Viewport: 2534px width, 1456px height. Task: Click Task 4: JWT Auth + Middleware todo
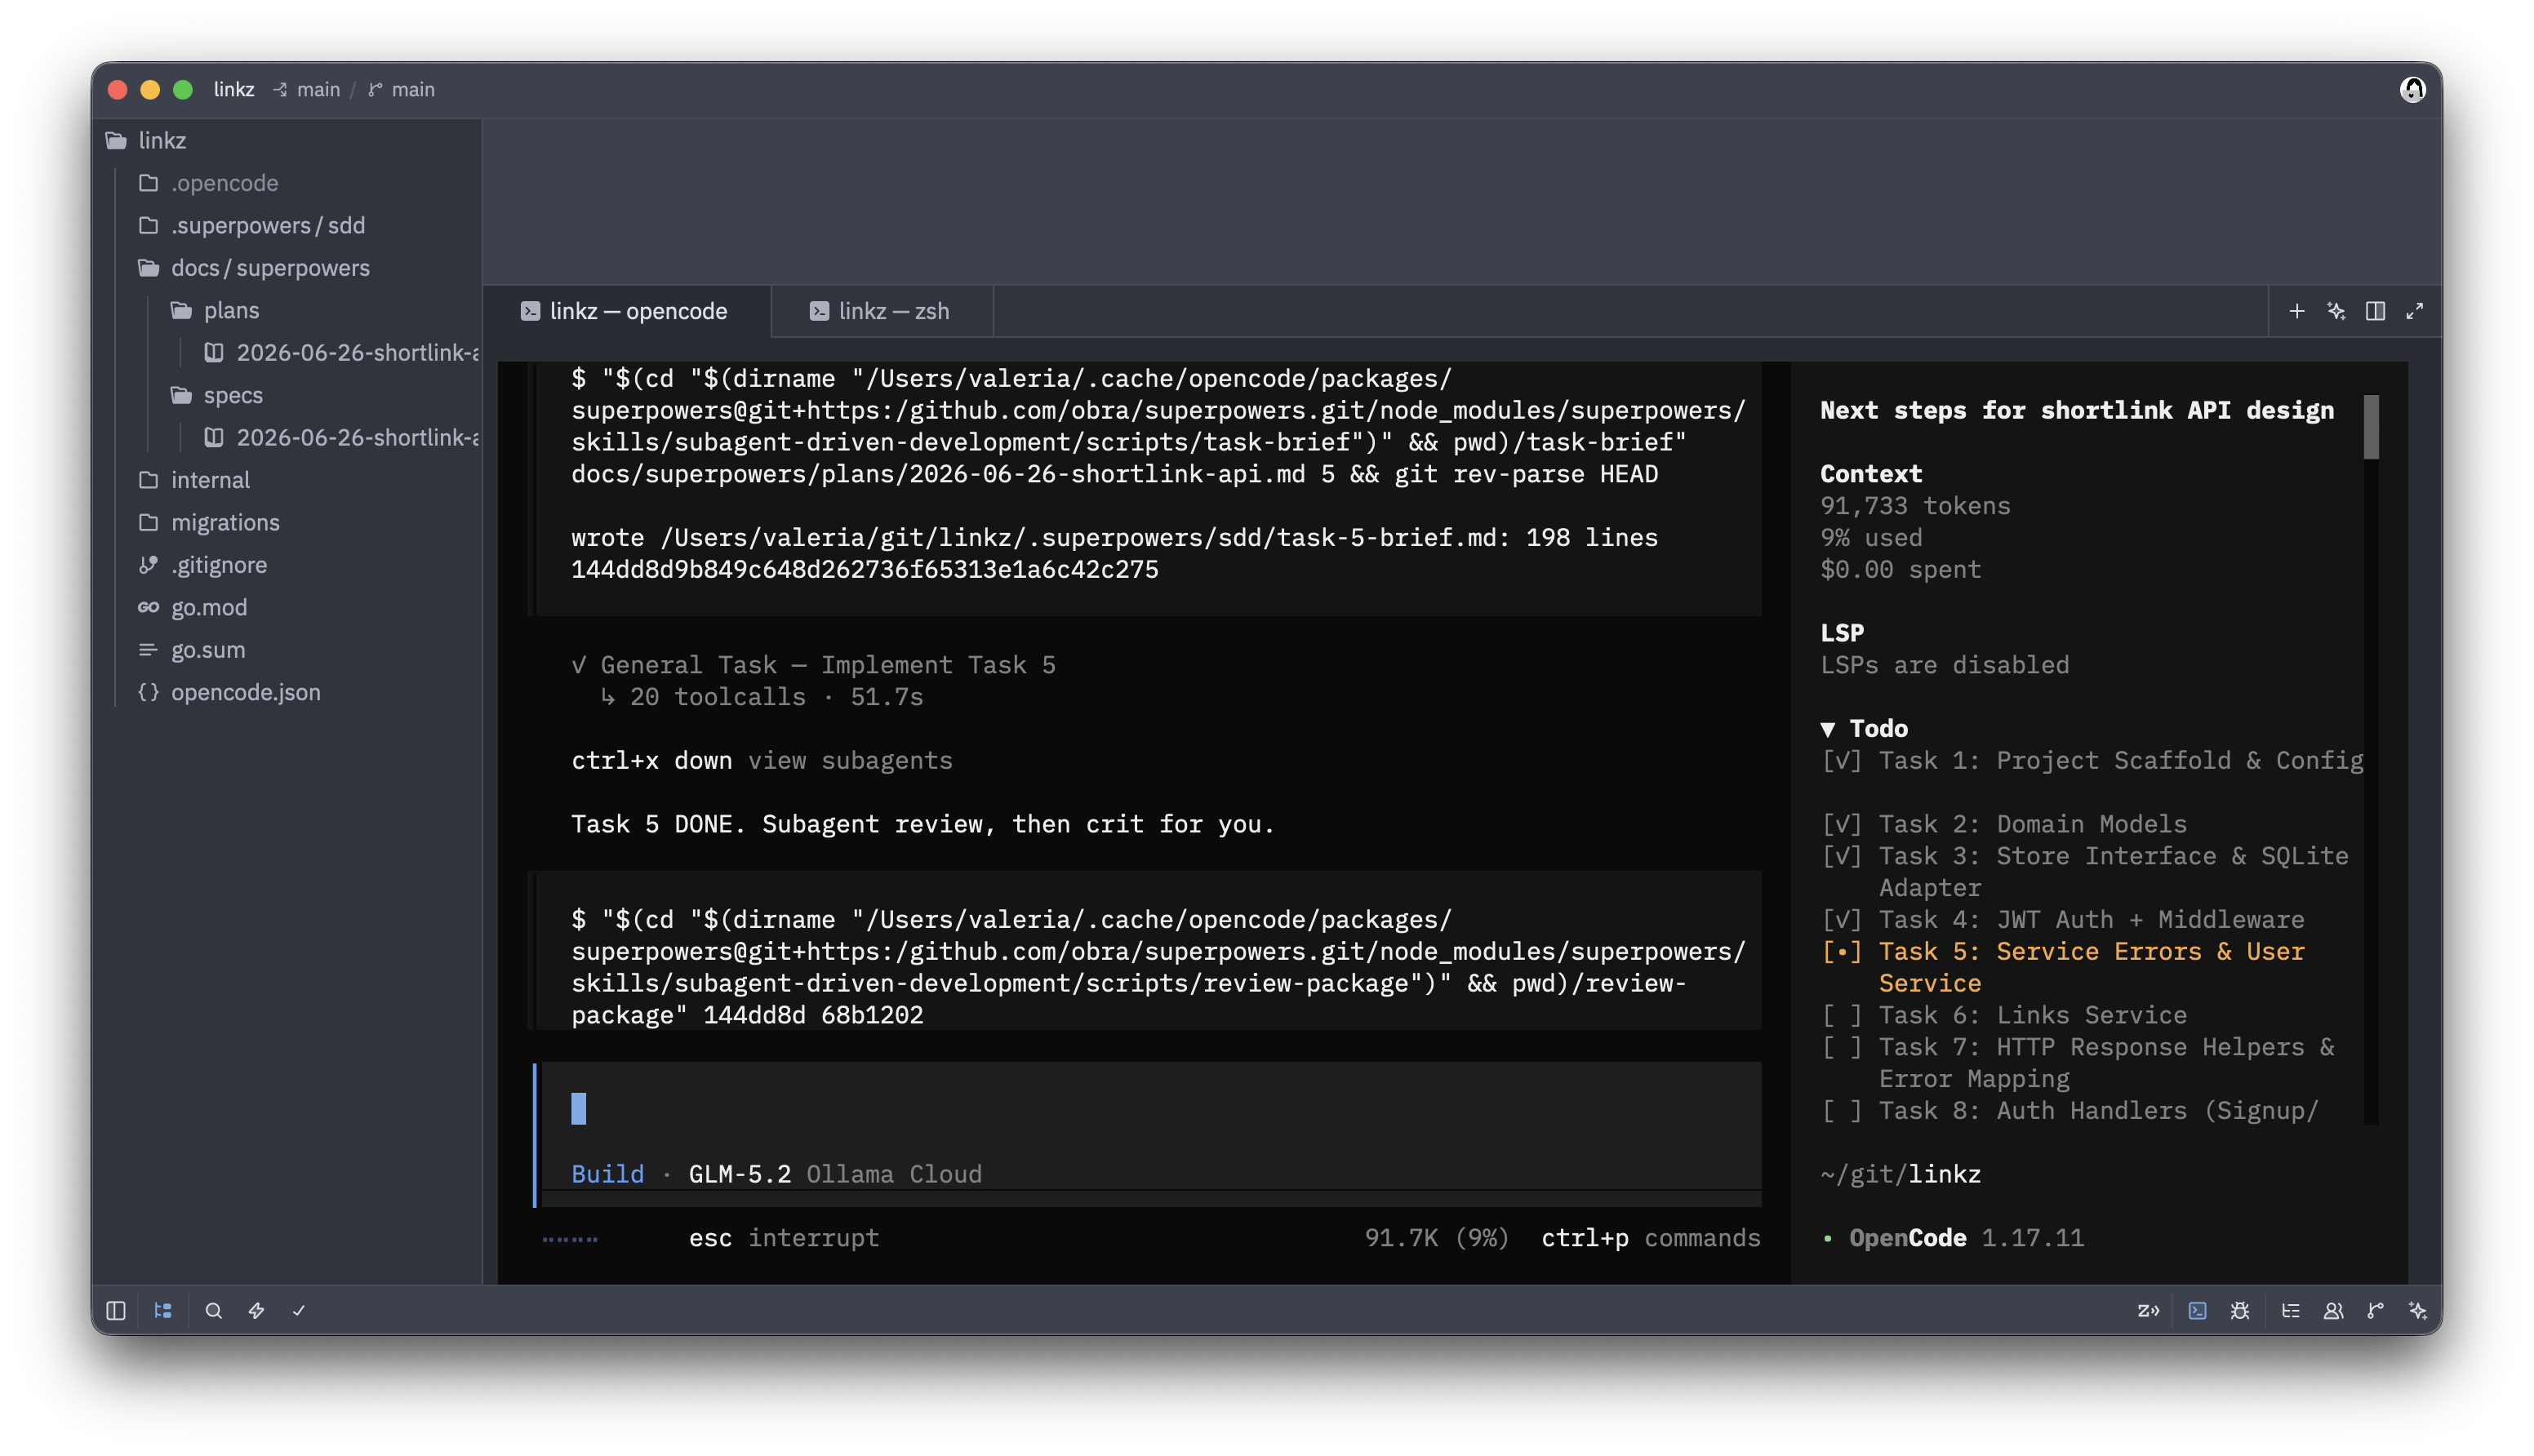point(2062,919)
